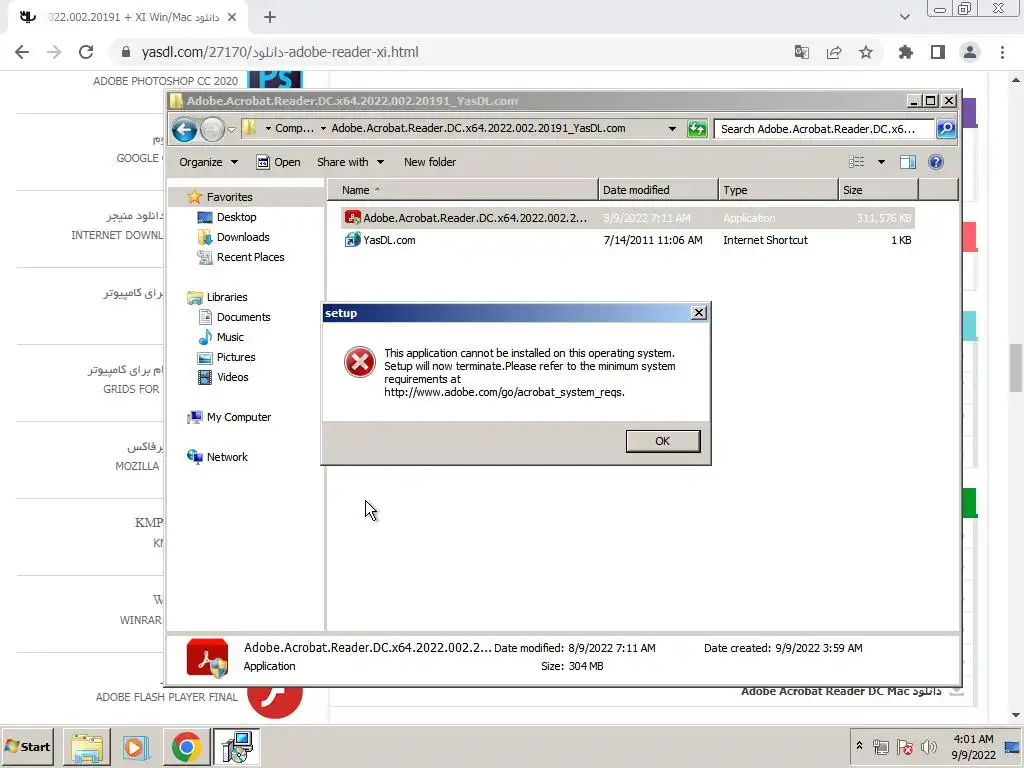This screenshot has width=1024, height=768.
Task: Focus the Search Adobe.Acrobat.Reader field
Action: pos(824,129)
